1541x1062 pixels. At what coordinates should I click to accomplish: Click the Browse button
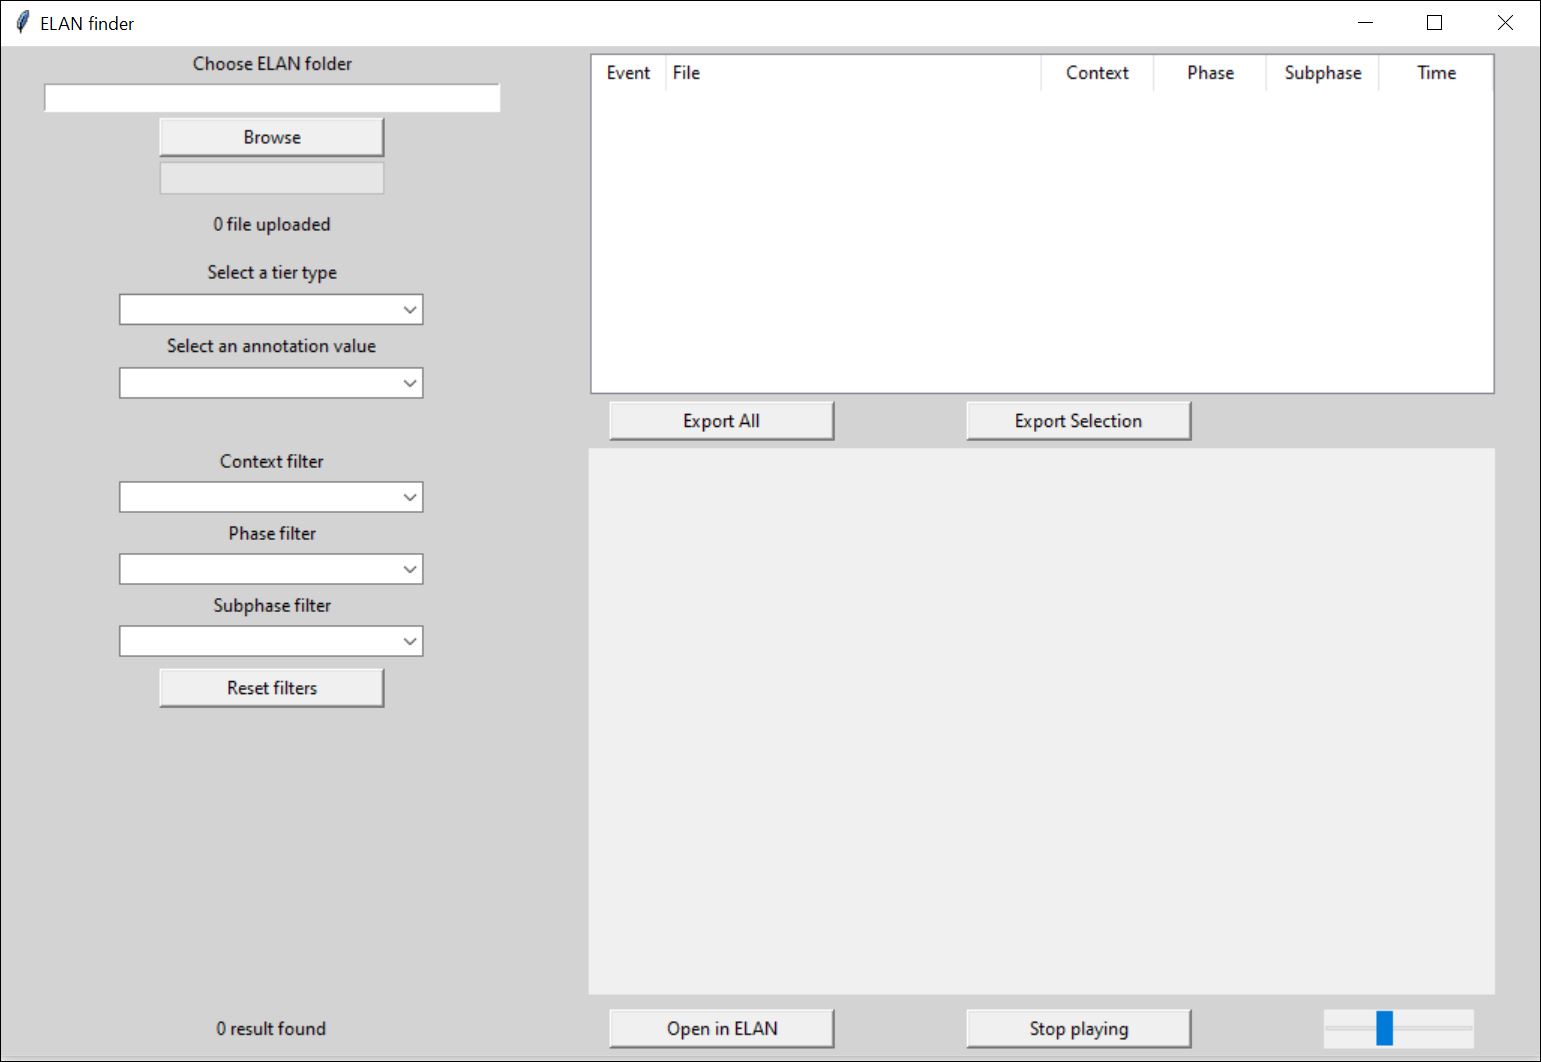(x=271, y=137)
